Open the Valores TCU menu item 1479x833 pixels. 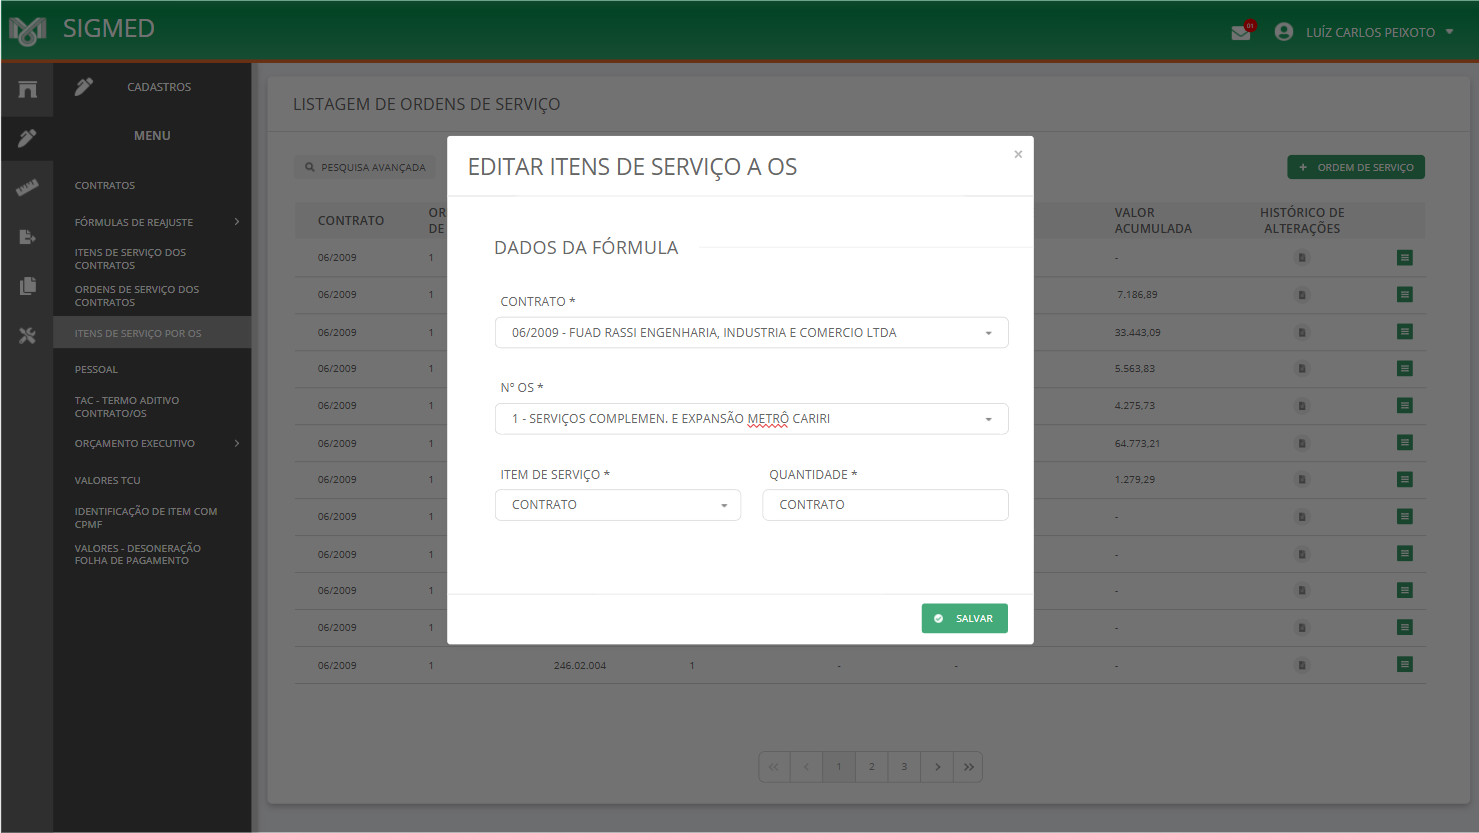(108, 481)
